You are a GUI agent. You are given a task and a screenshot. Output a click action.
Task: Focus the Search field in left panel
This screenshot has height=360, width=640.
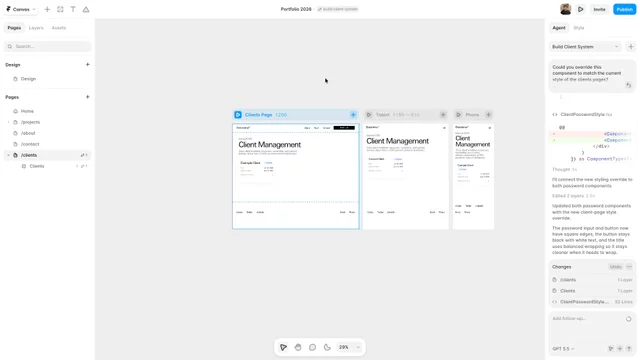(47, 46)
